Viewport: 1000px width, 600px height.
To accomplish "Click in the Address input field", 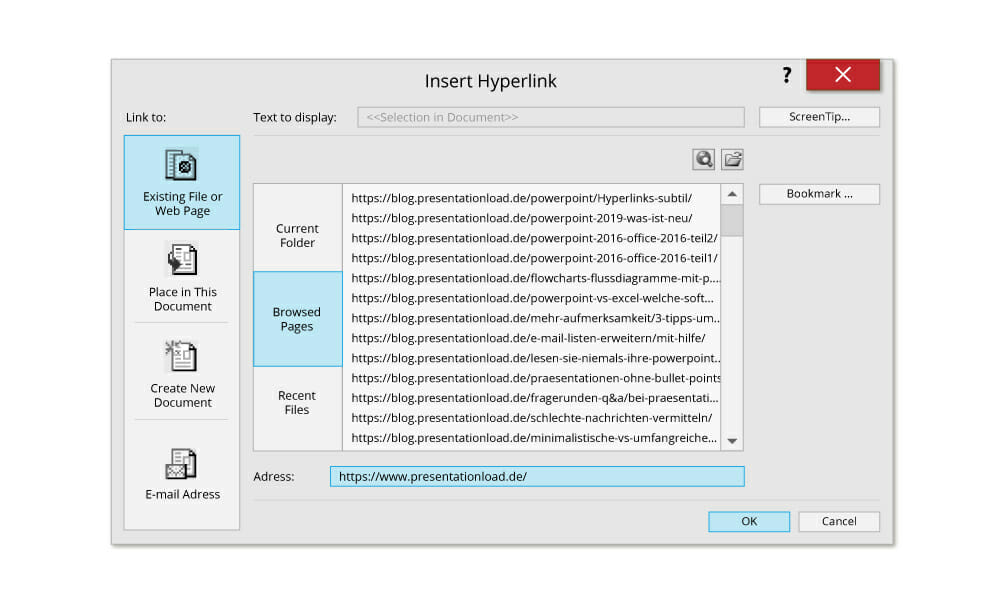I will [536, 477].
